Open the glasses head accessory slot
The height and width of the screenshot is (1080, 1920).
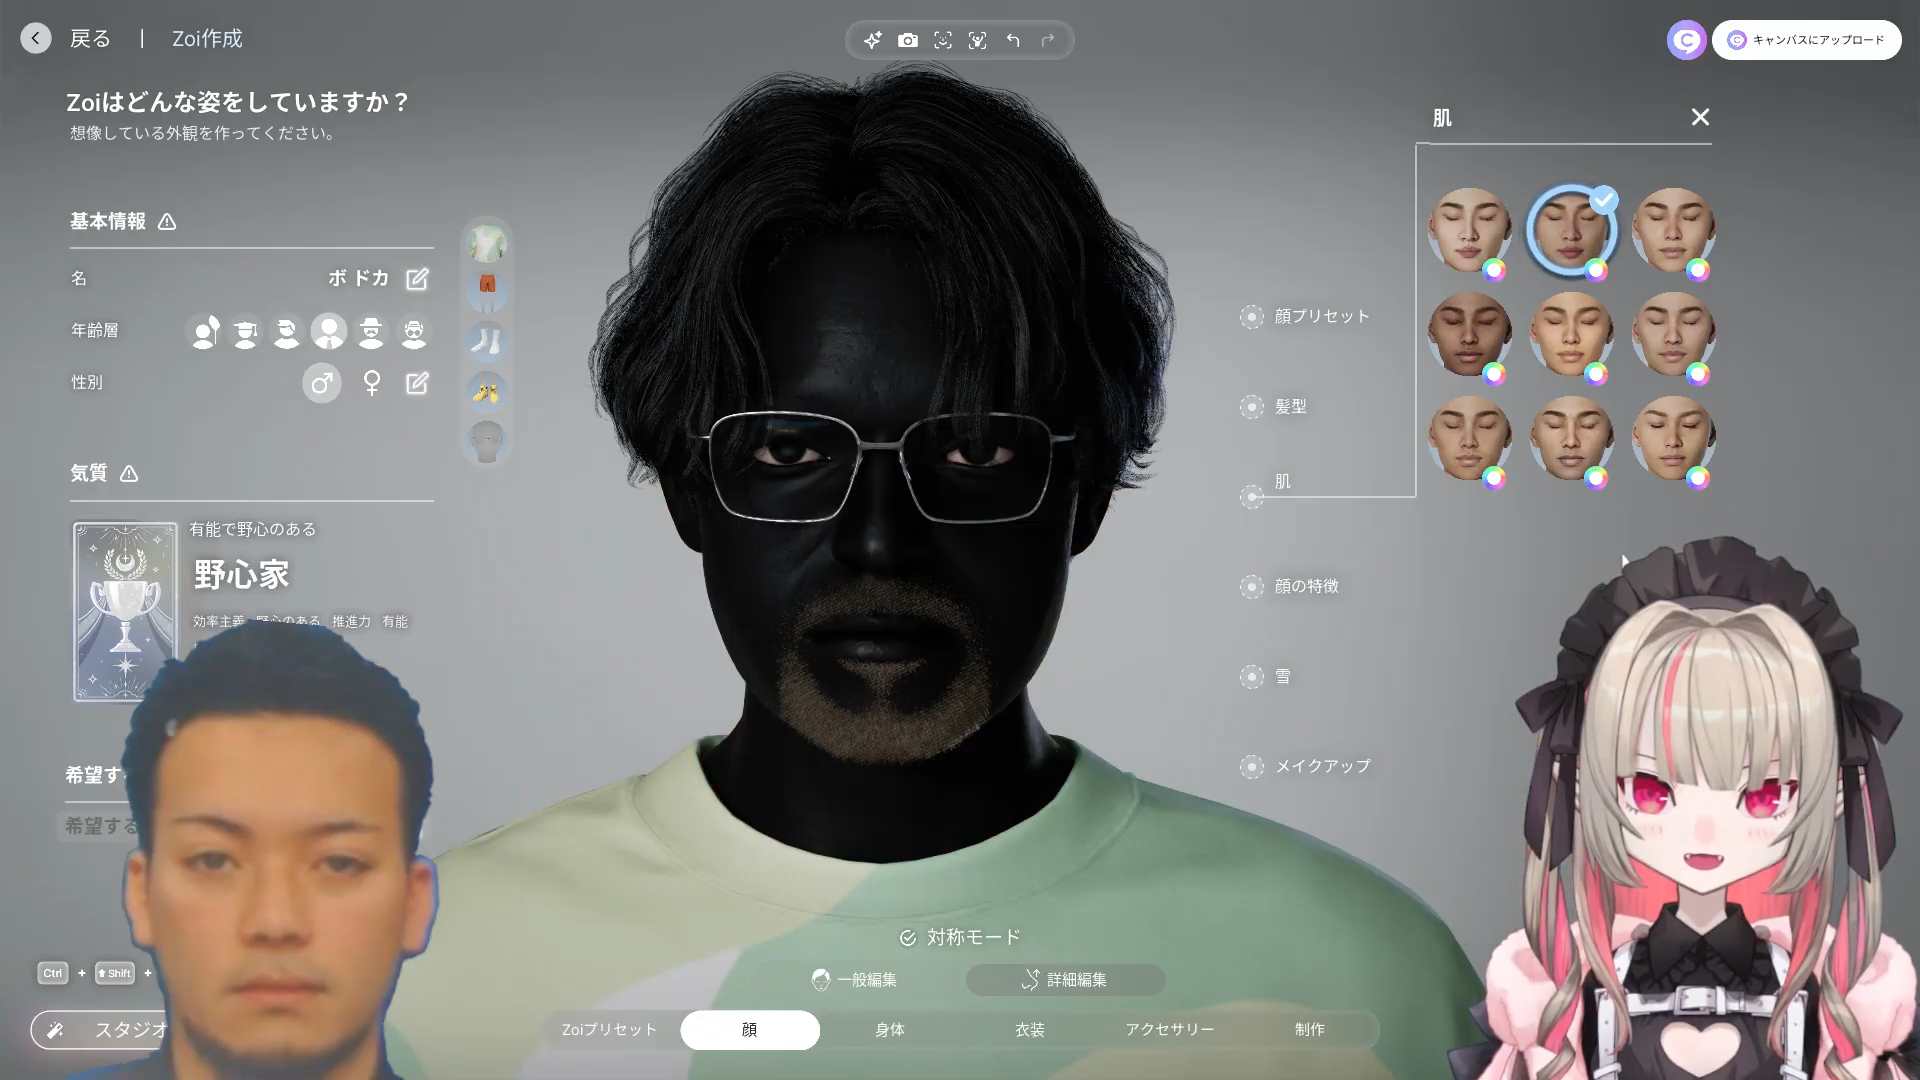[x=487, y=441]
